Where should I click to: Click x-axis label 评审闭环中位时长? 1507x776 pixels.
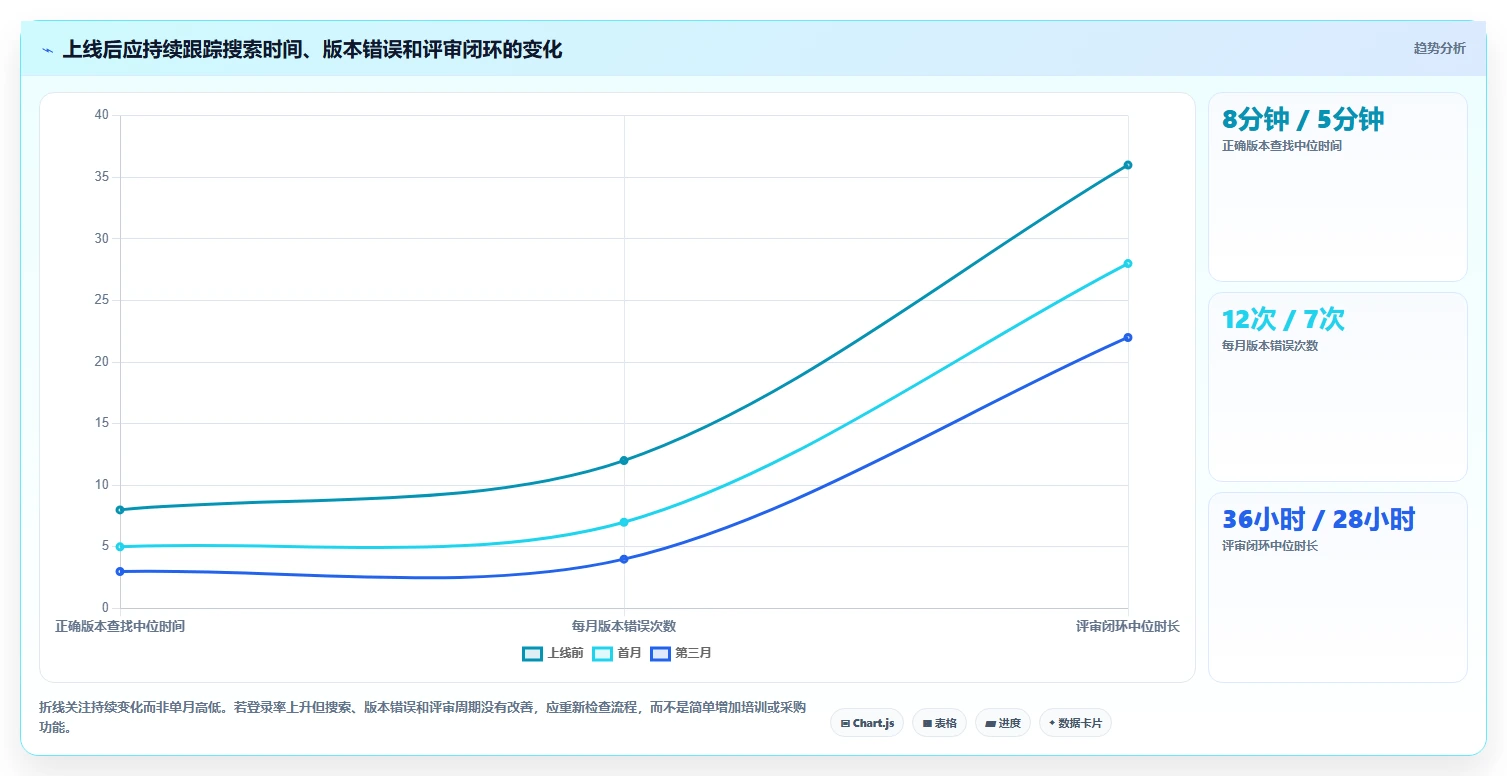click(x=1128, y=626)
